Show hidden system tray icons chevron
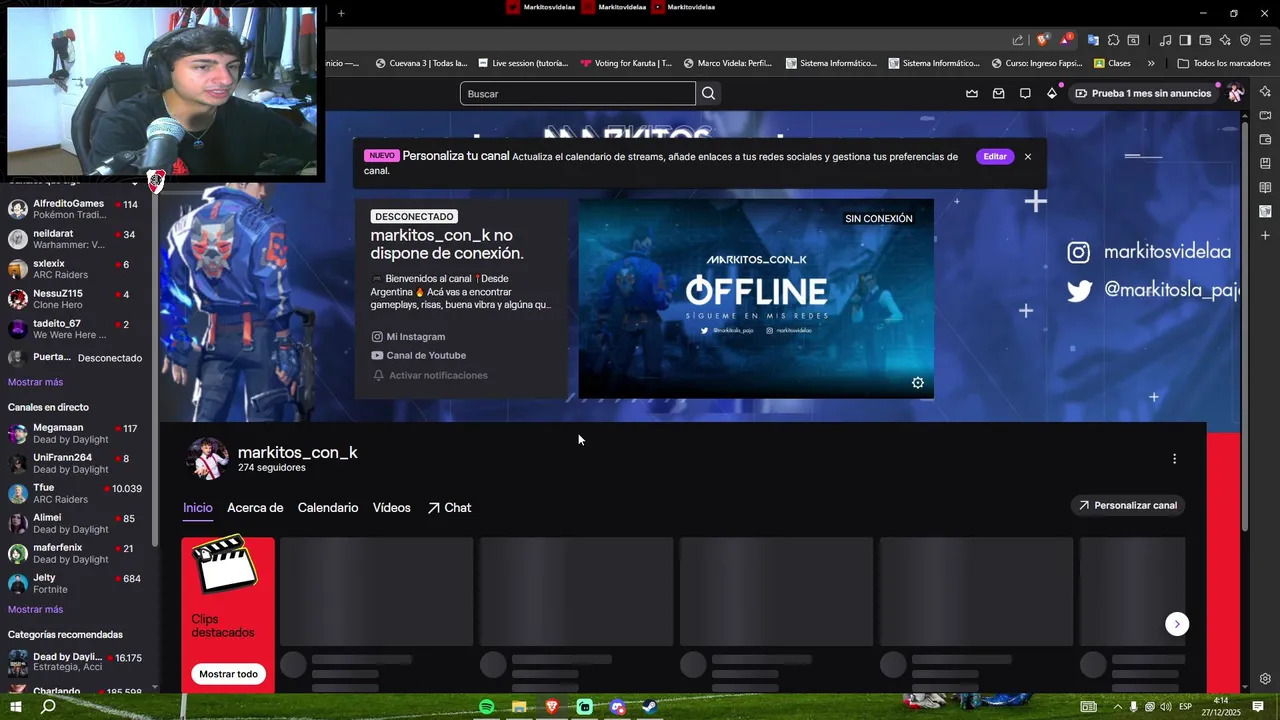Viewport: 1280px width, 720px height. pyautogui.click(x=1118, y=707)
